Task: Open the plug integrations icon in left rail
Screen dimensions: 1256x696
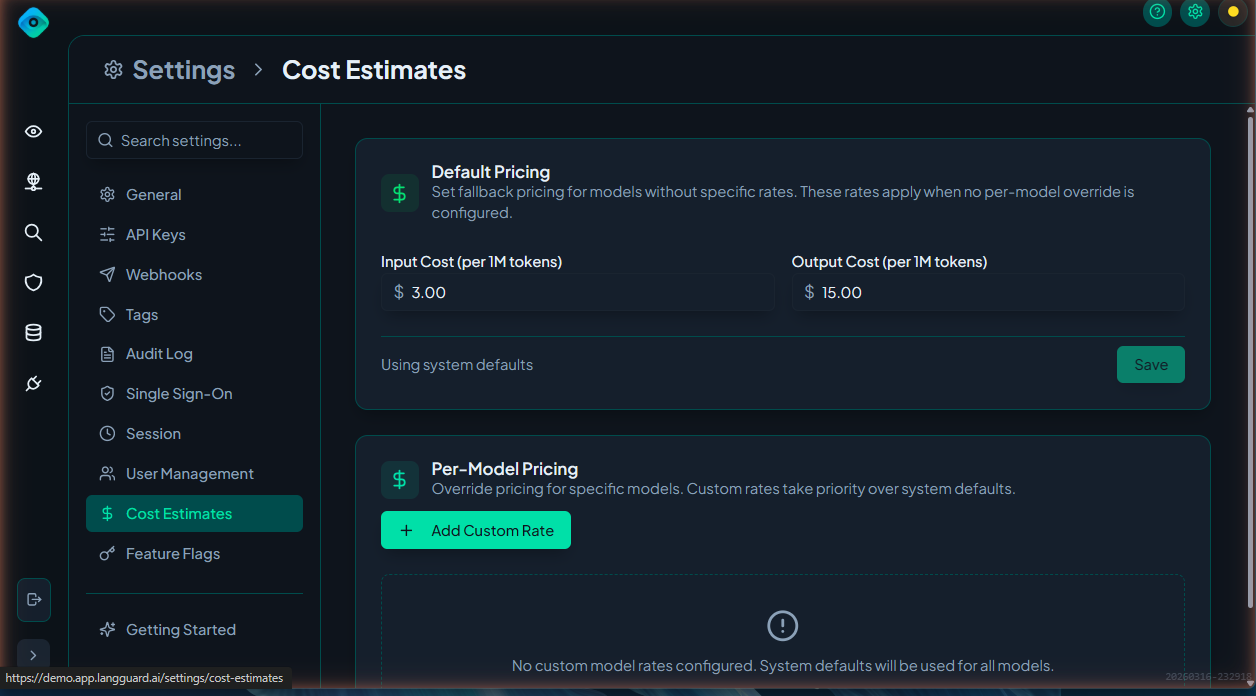Action: click(x=34, y=384)
